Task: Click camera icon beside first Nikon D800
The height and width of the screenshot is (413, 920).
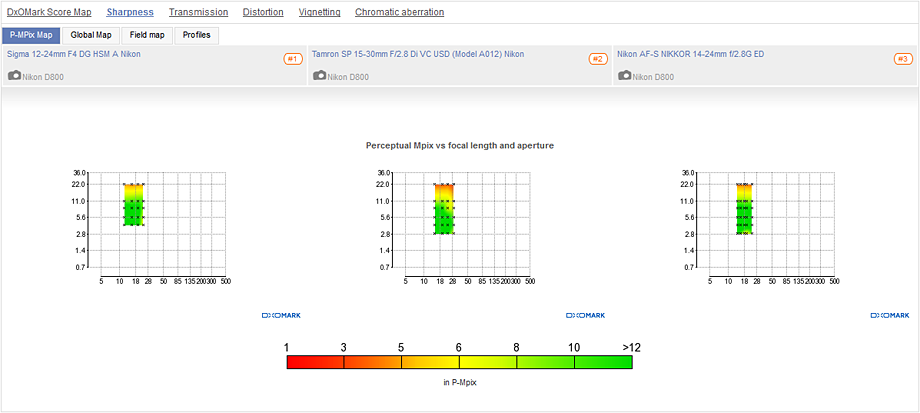Action: pos(14,75)
